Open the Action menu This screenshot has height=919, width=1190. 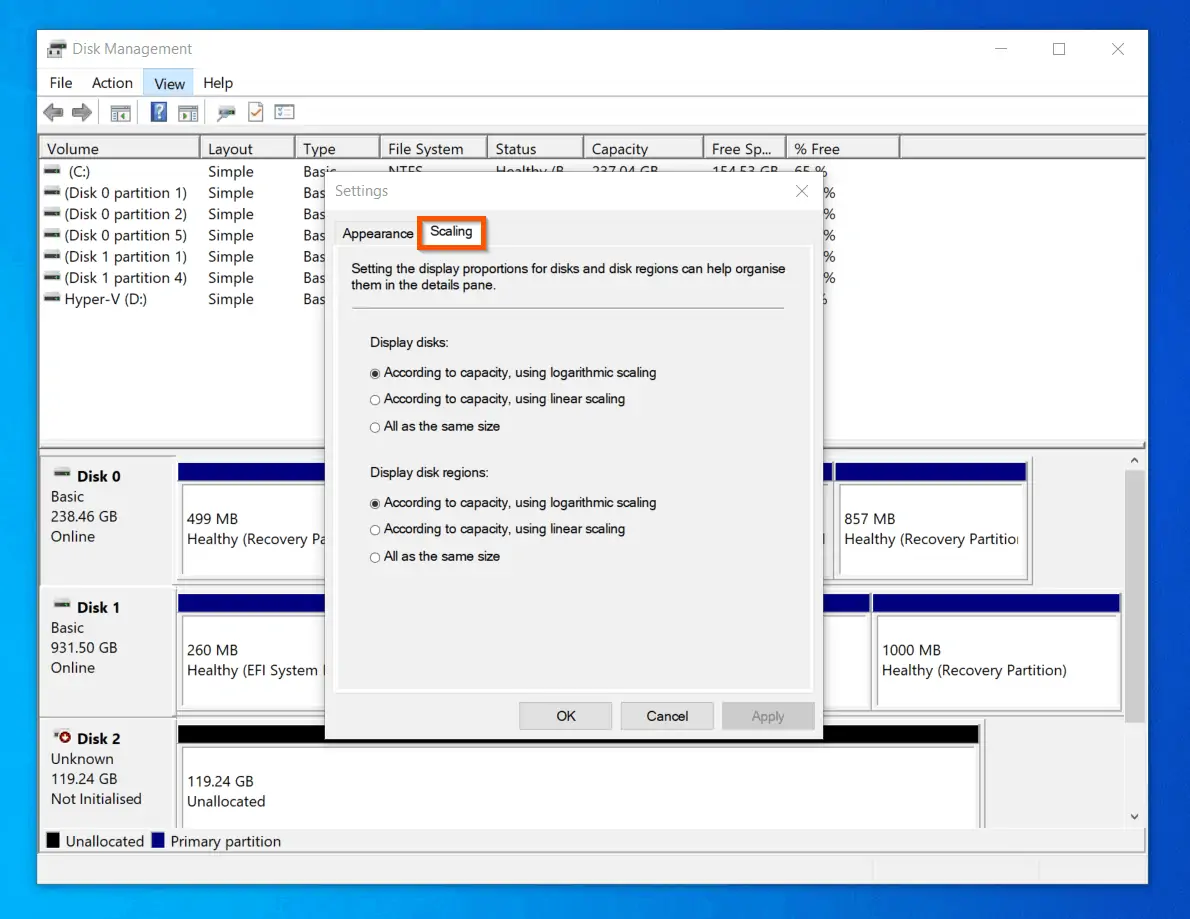(112, 83)
